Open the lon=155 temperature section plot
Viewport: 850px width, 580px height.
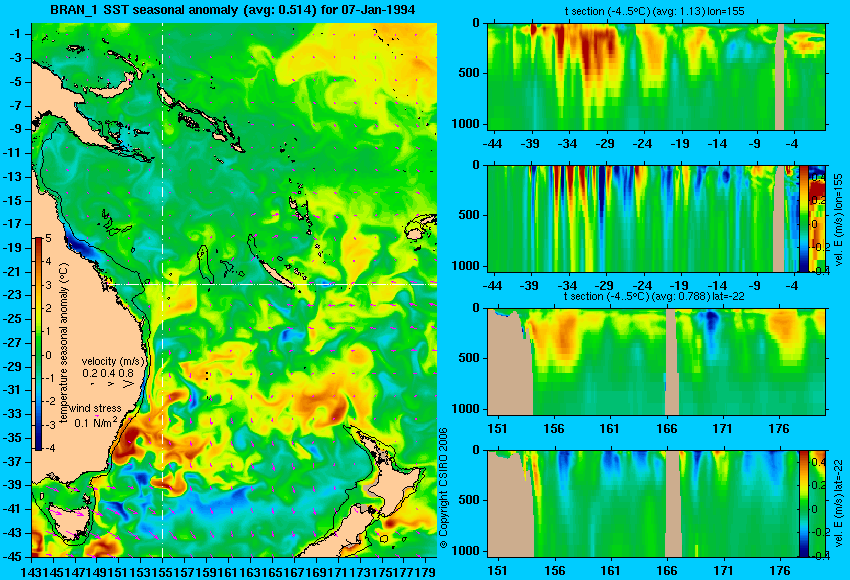tap(656, 76)
